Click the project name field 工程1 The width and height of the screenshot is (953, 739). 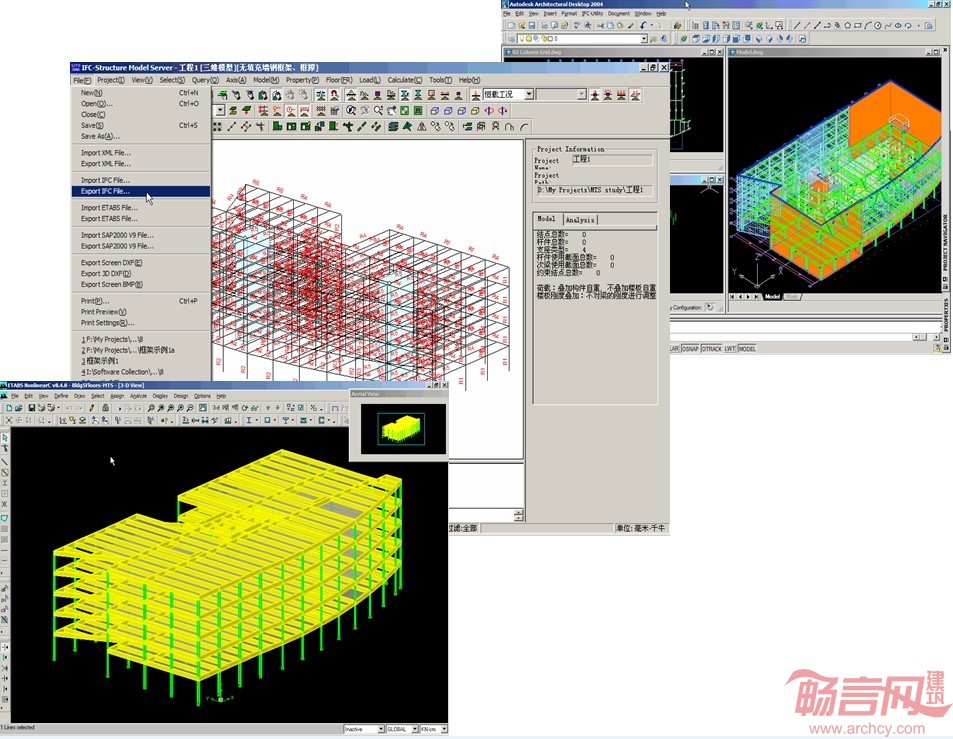click(x=612, y=159)
